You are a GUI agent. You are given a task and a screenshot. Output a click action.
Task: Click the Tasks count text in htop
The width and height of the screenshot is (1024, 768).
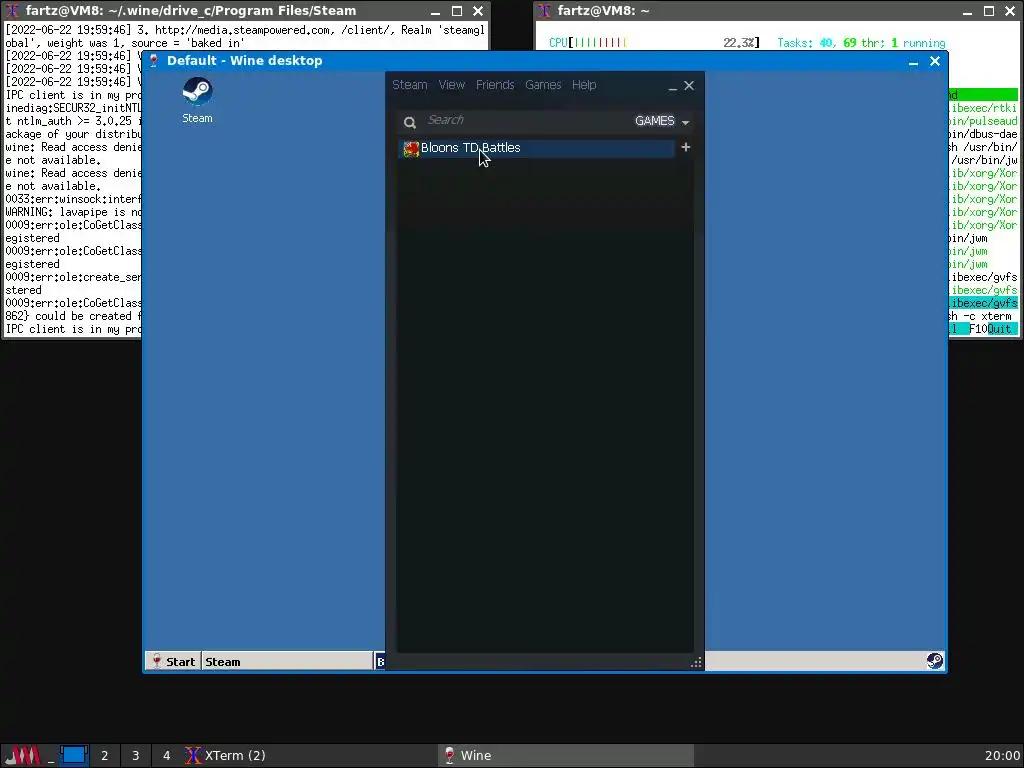point(861,43)
